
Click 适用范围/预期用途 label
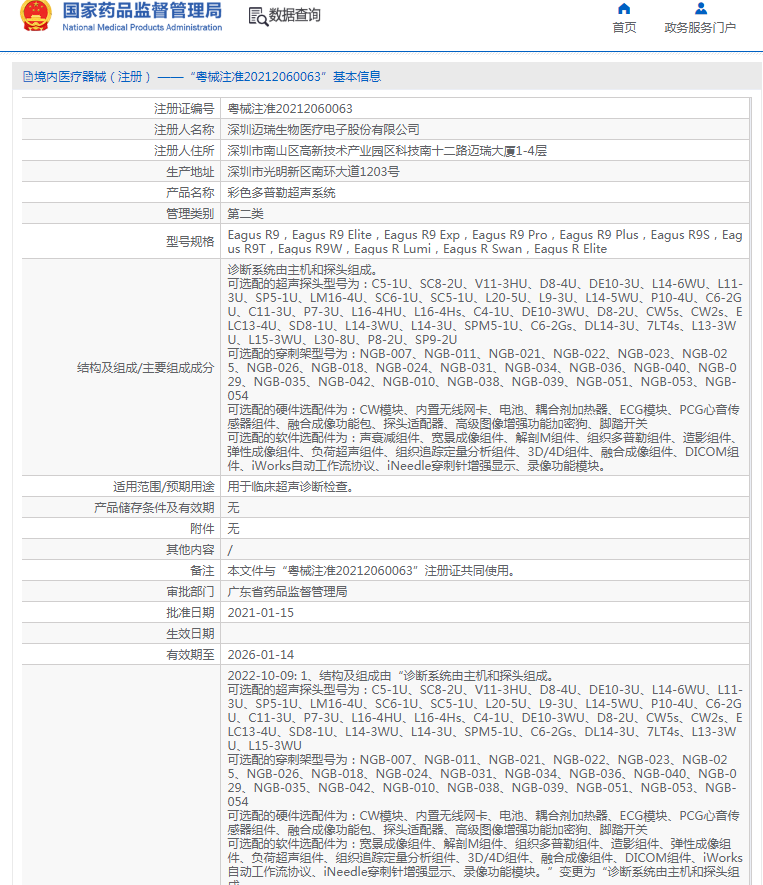click(x=164, y=487)
